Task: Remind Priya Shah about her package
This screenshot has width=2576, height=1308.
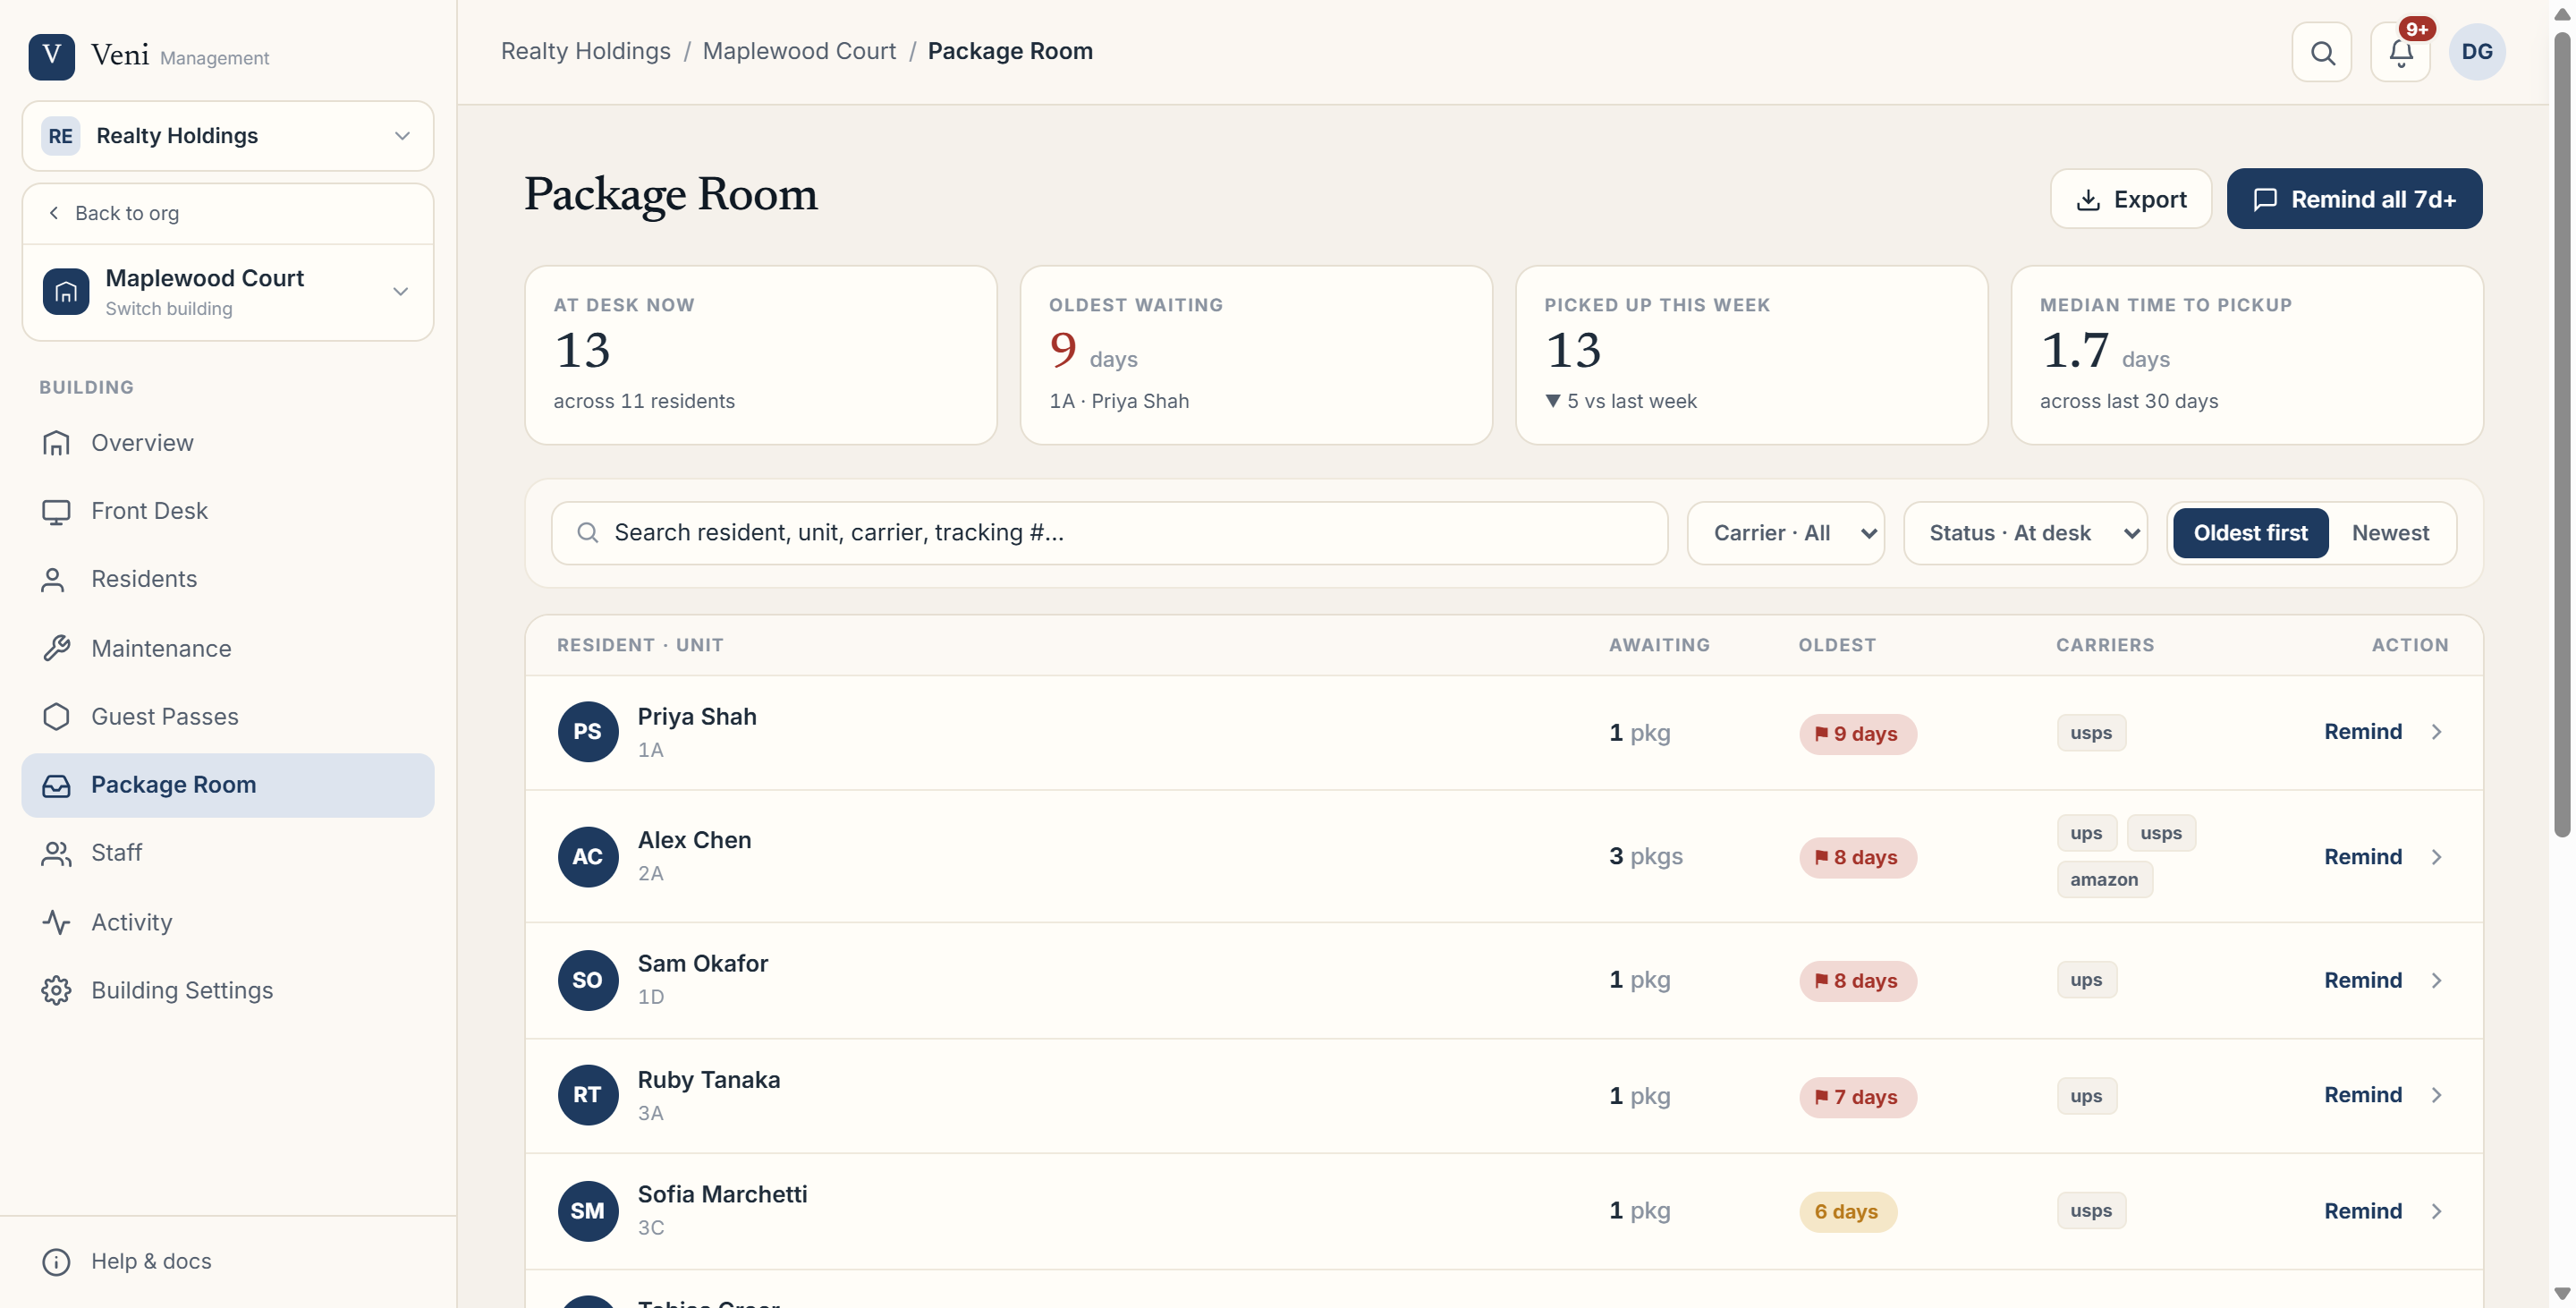Action: pos(2362,732)
